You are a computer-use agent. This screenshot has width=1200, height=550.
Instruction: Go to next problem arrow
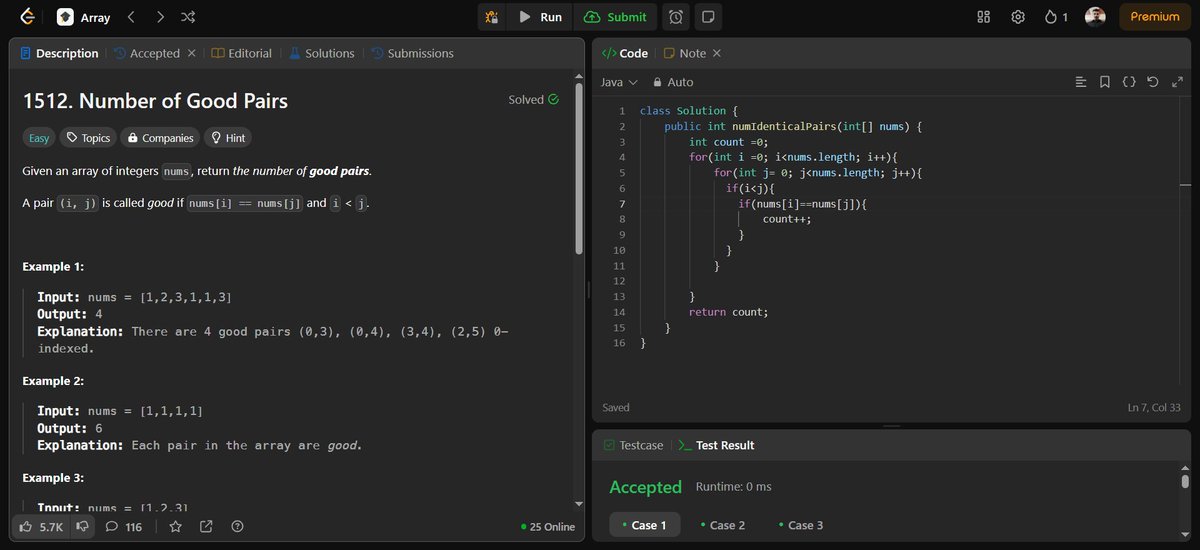tap(160, 17)
